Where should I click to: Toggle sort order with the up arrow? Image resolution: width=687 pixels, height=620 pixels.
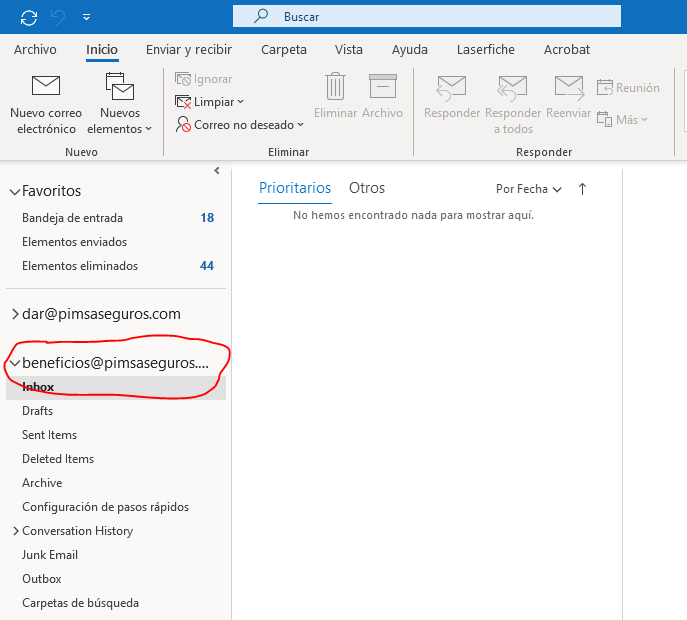(582, 189)
